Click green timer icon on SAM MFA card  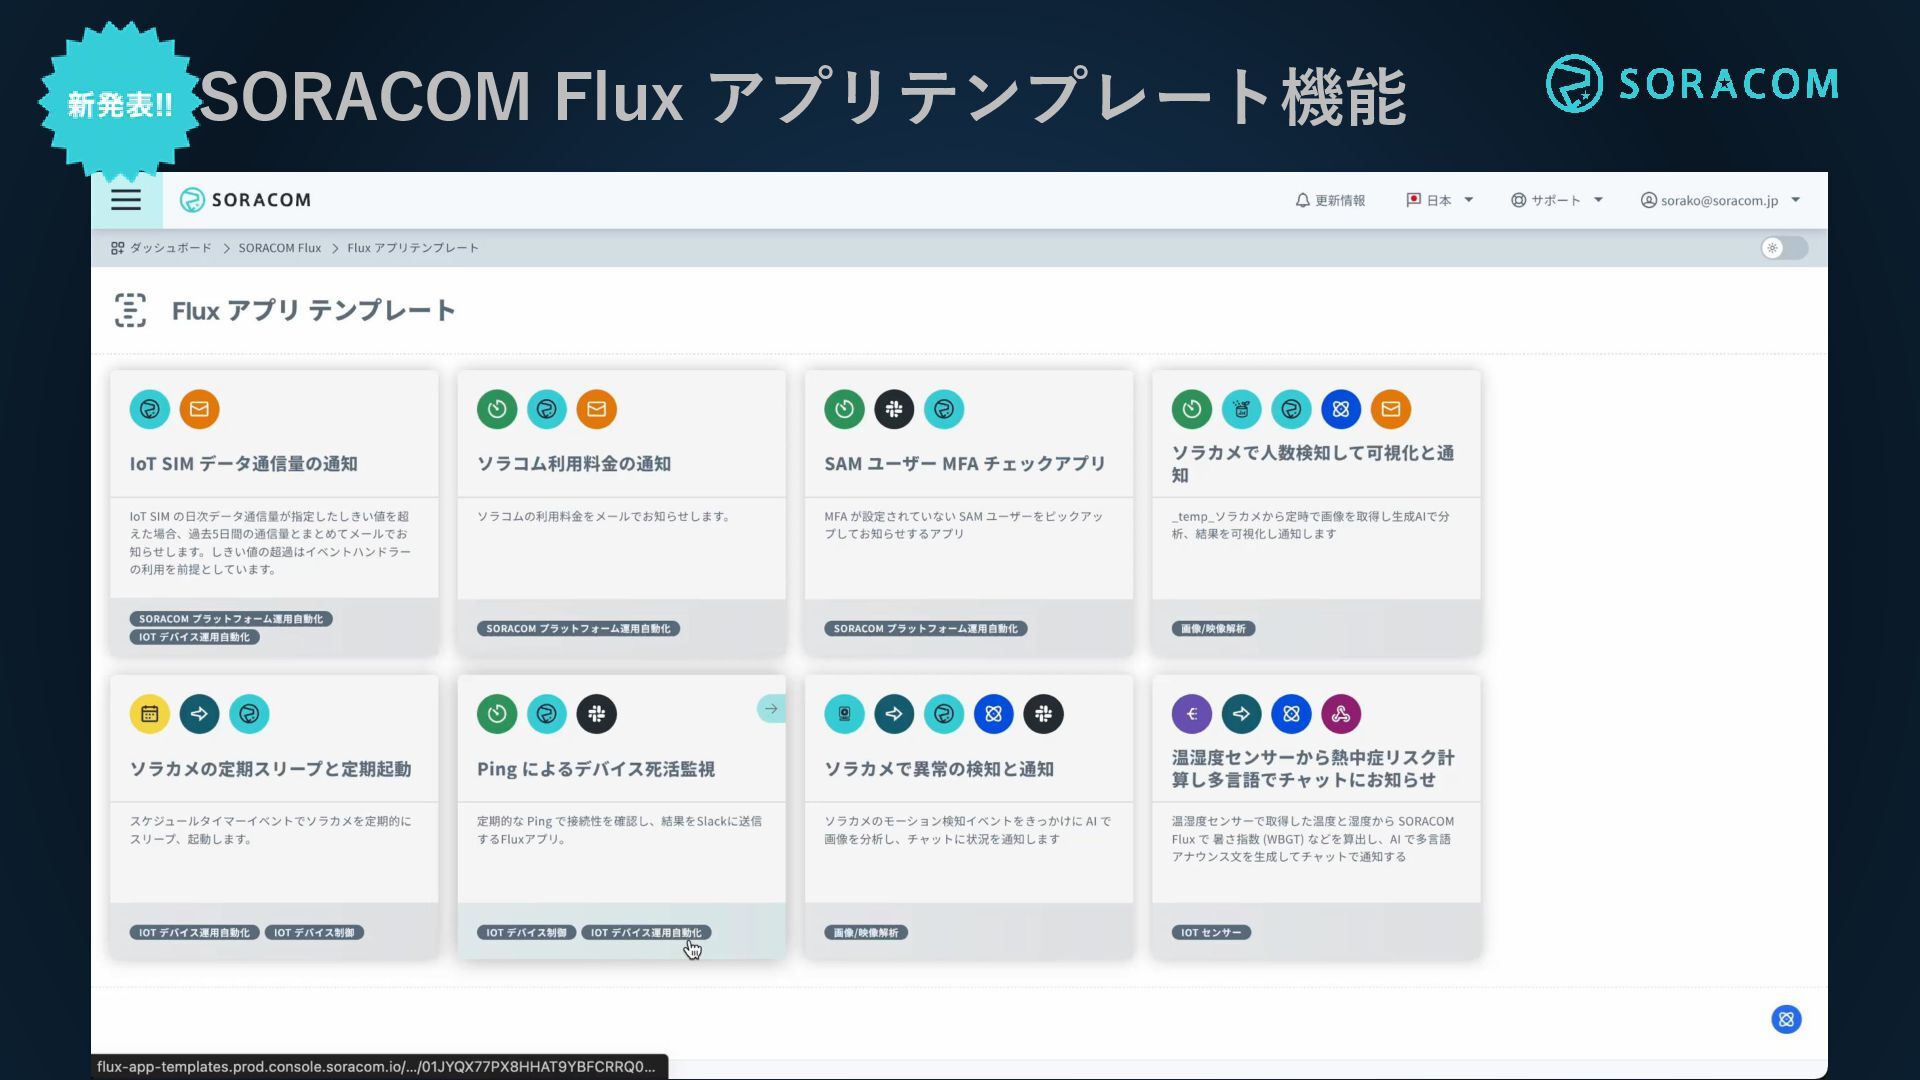[844, 409]
